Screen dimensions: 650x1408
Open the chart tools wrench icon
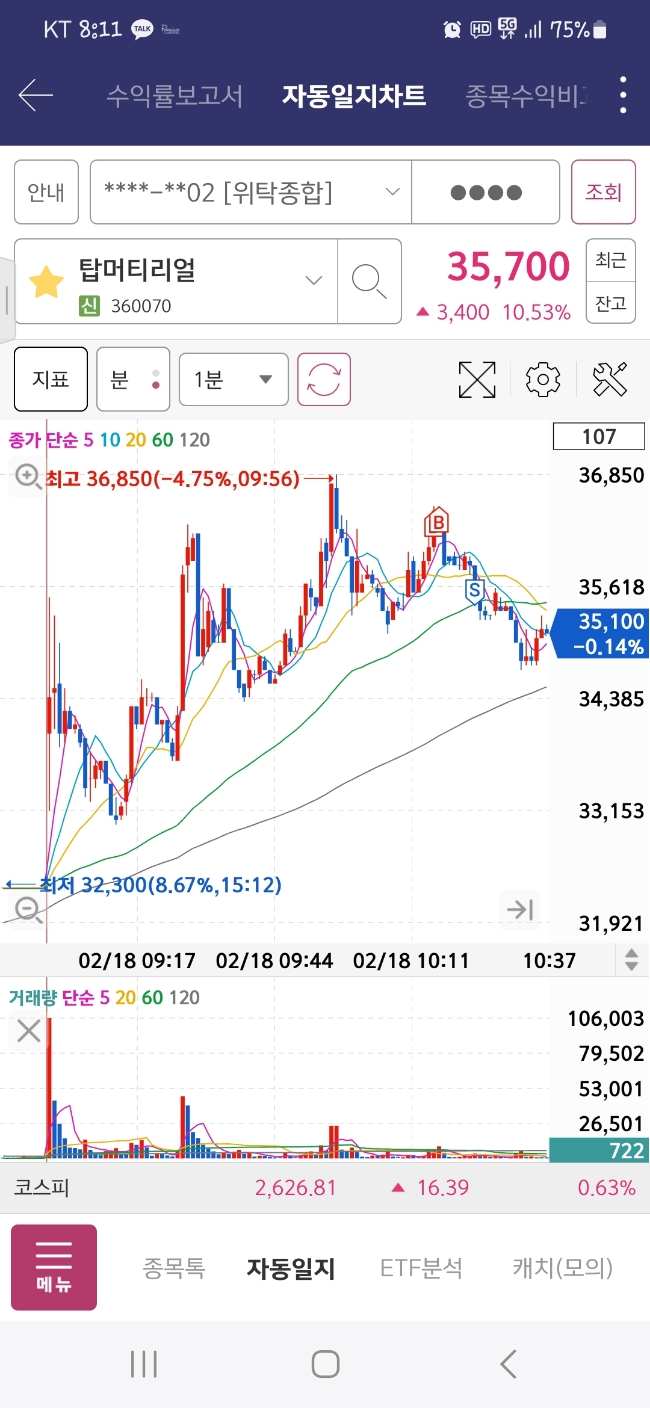click(609, 380)
